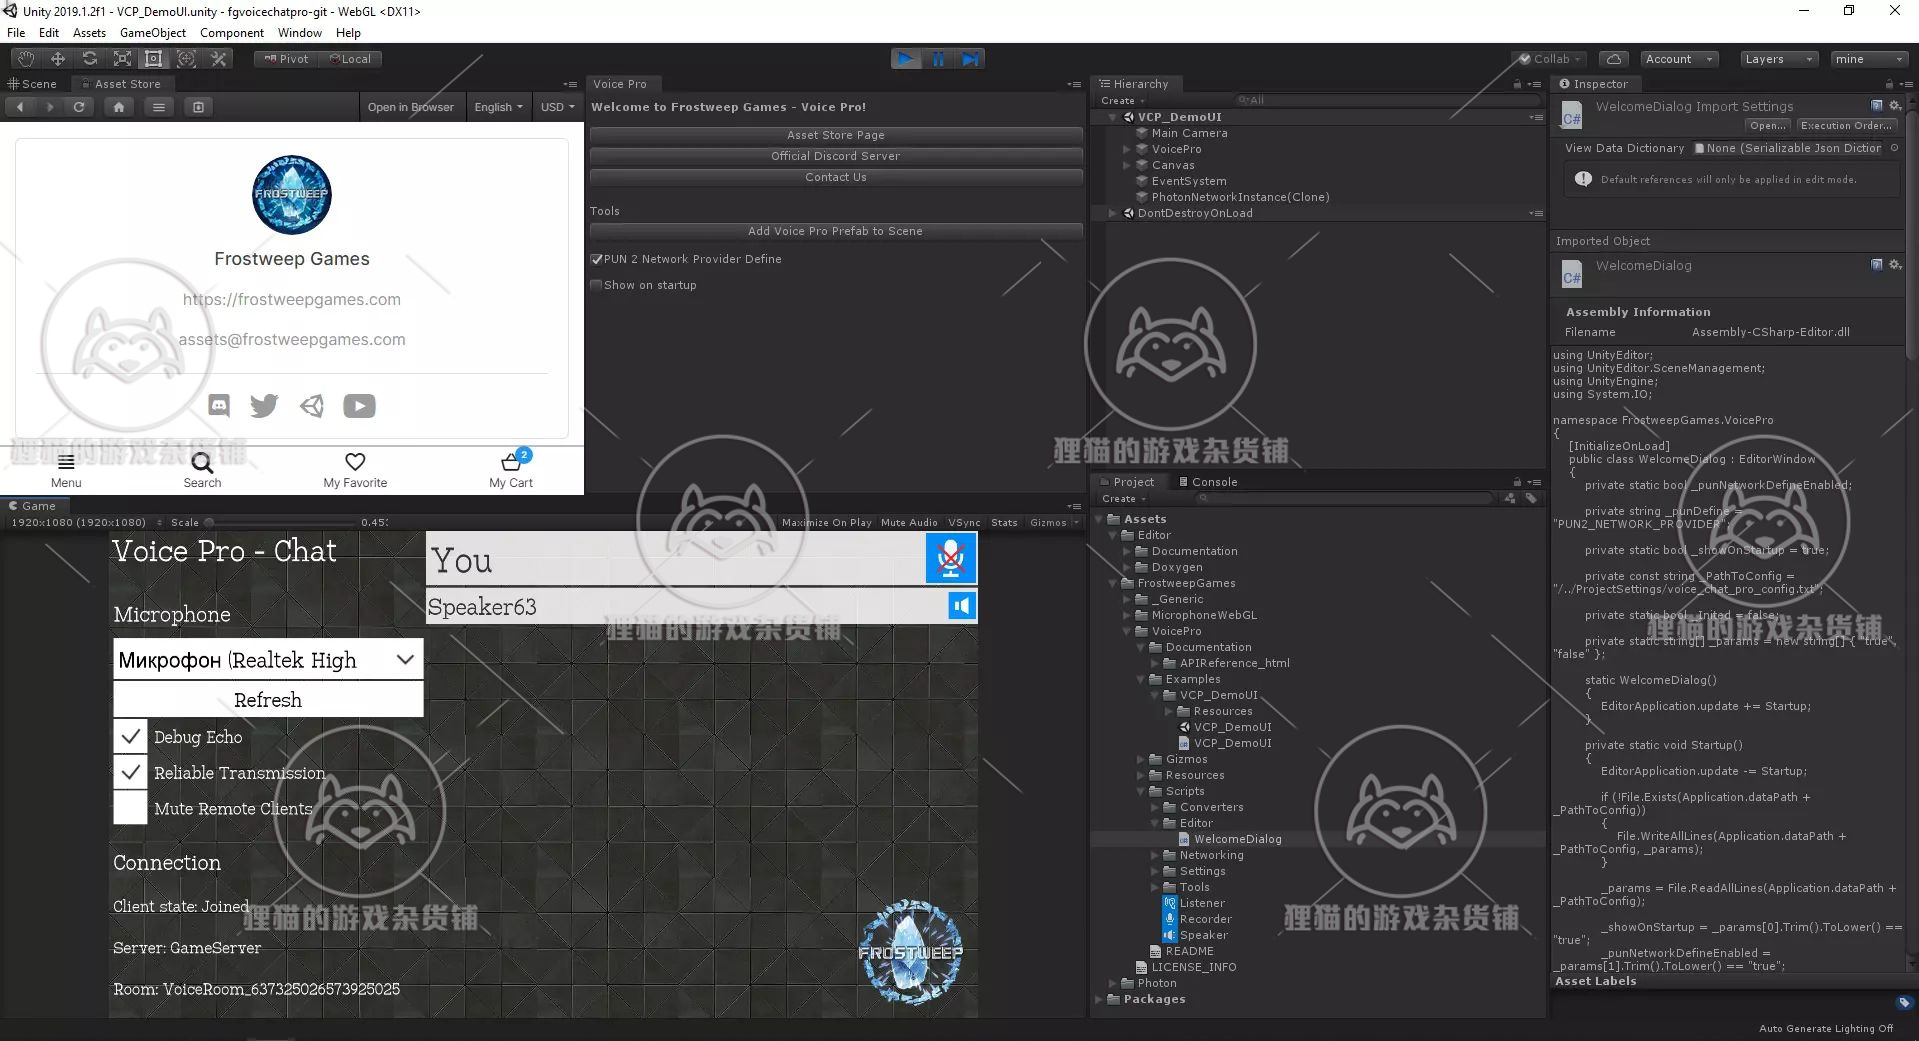Toggle your microphone mute in game
The width and height of the screenshot is (1919, 1041).
click(x=951, y=558)
